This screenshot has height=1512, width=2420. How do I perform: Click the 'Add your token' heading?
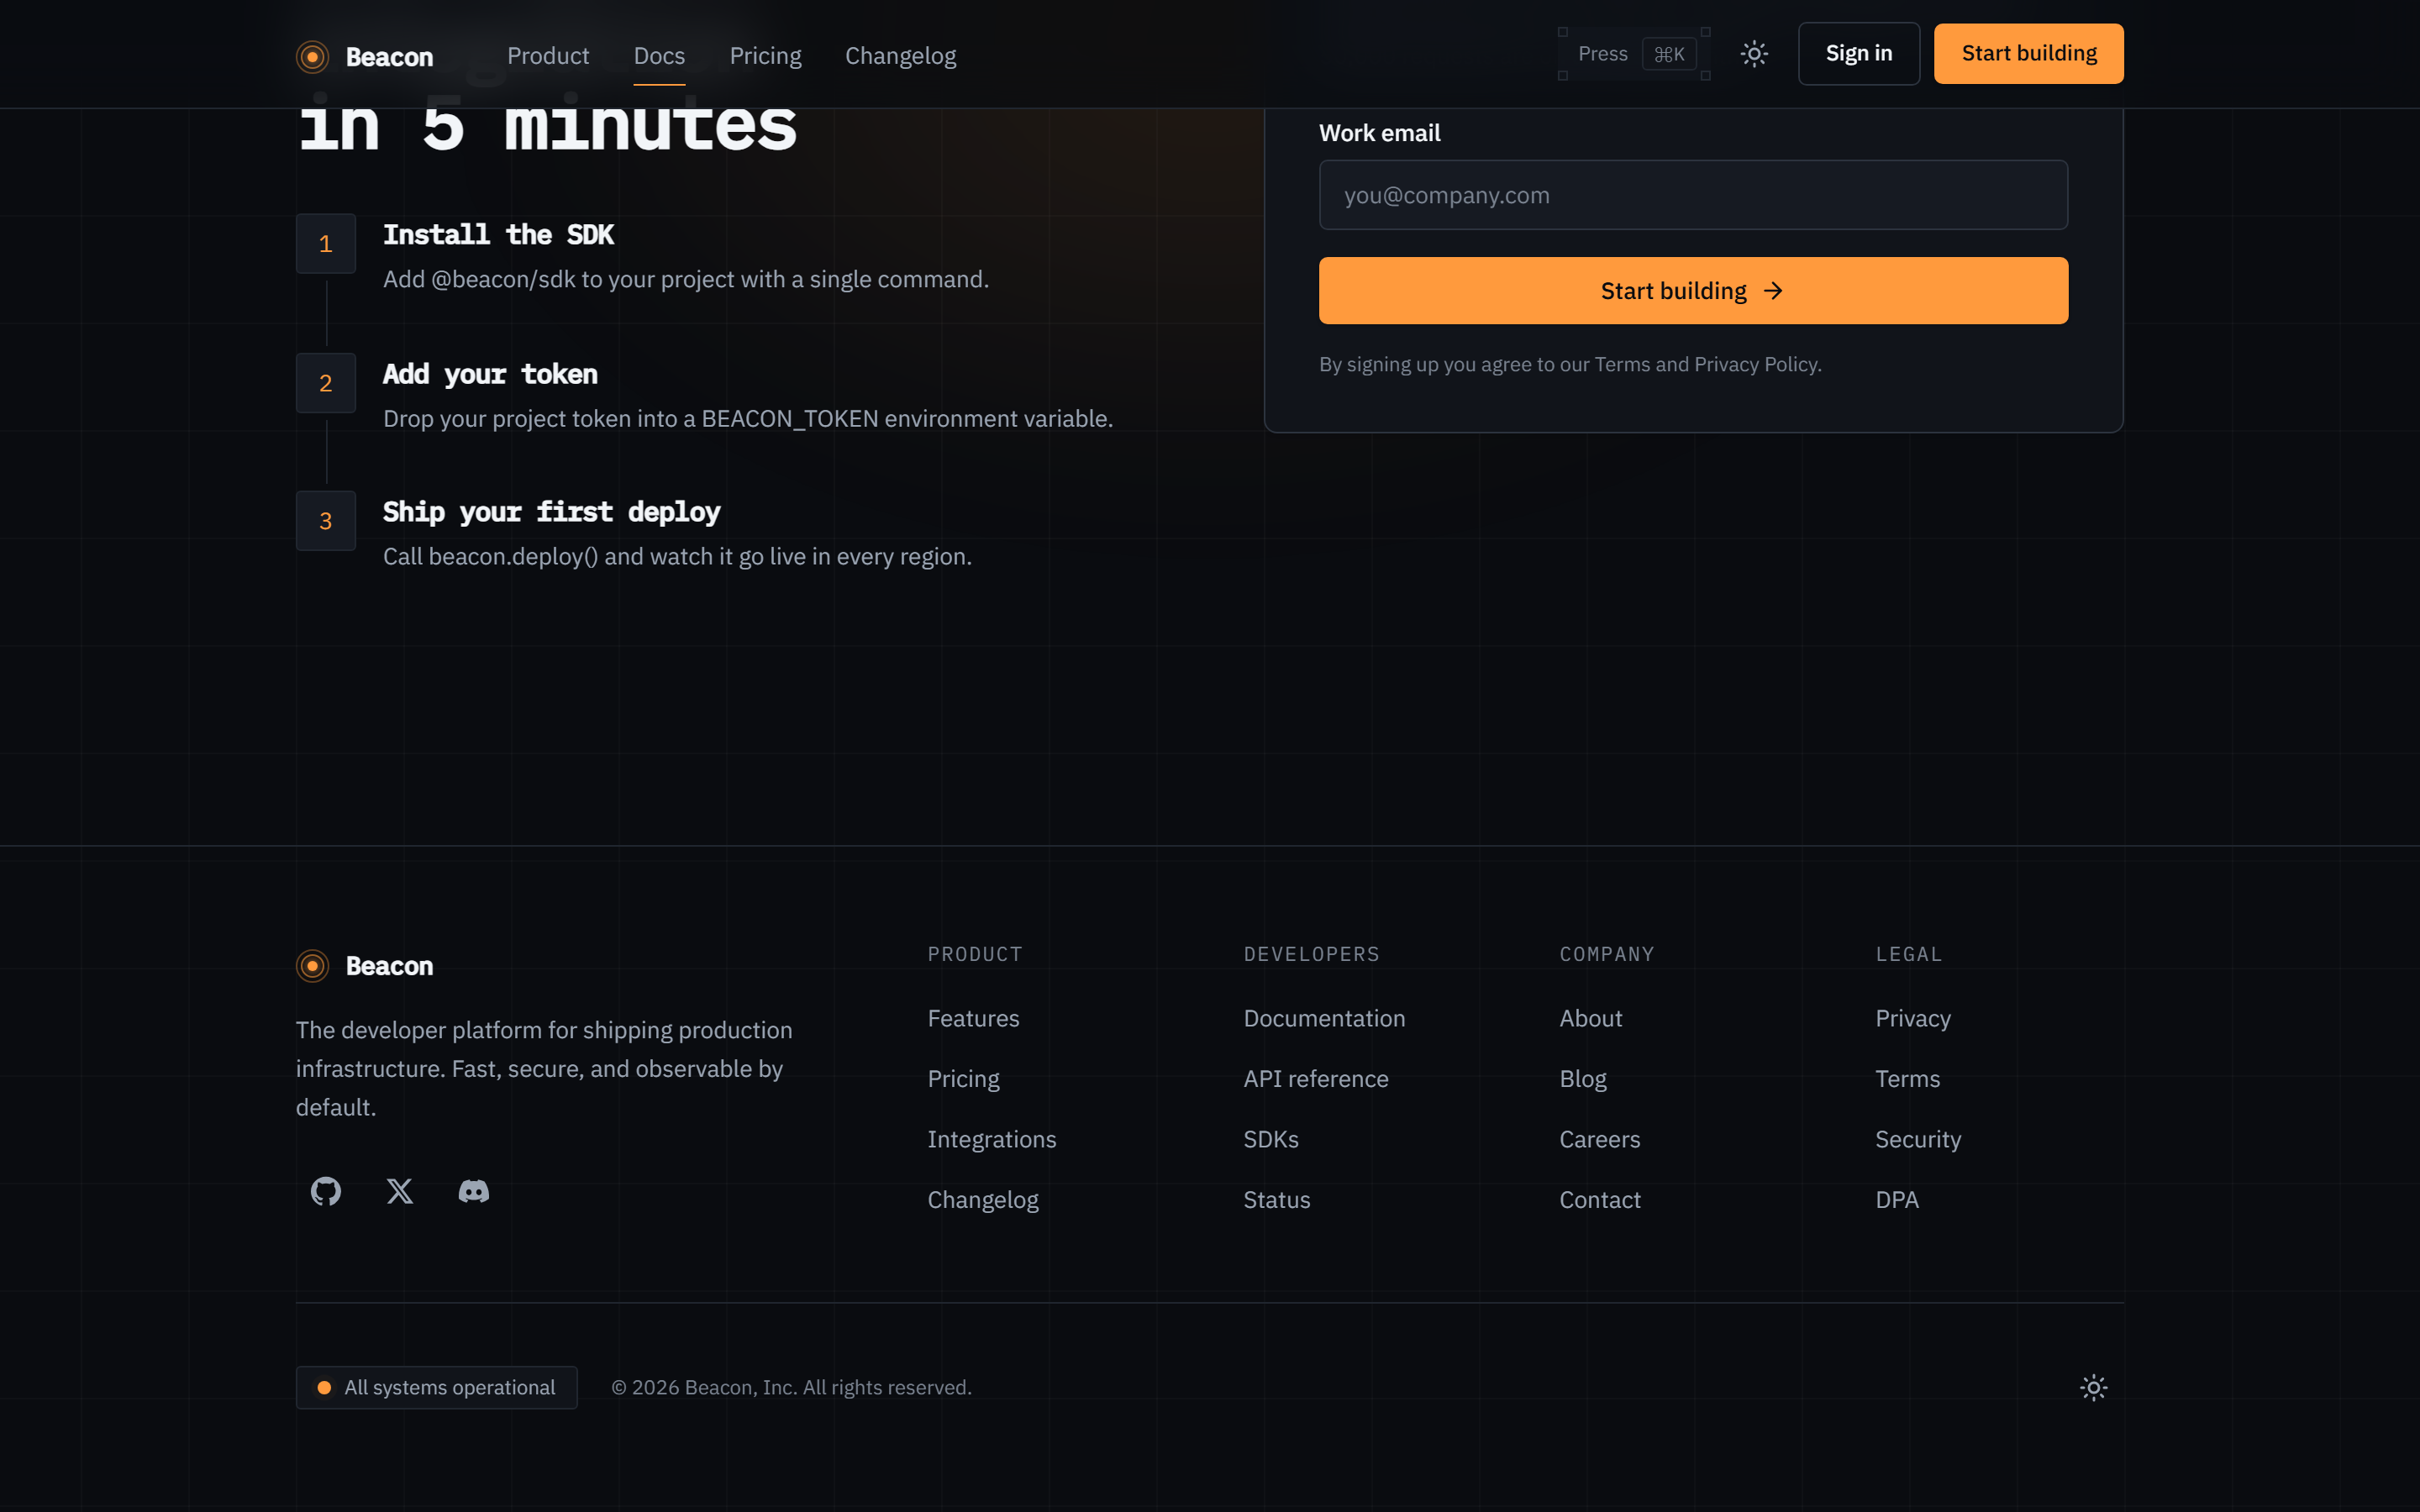pyautogui.click(x=490, y=375)
